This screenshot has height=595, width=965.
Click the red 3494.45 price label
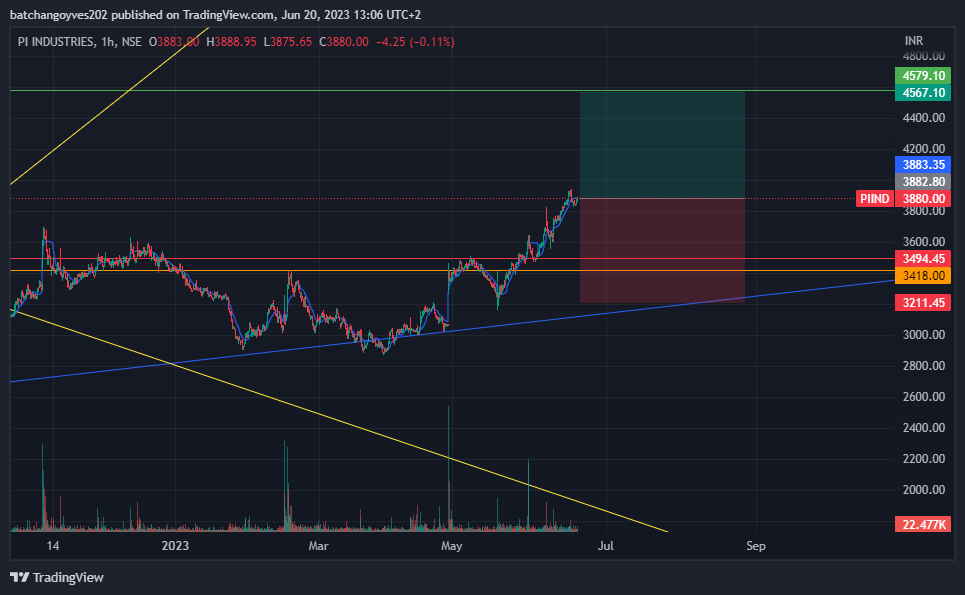click(x=923, y=258)
